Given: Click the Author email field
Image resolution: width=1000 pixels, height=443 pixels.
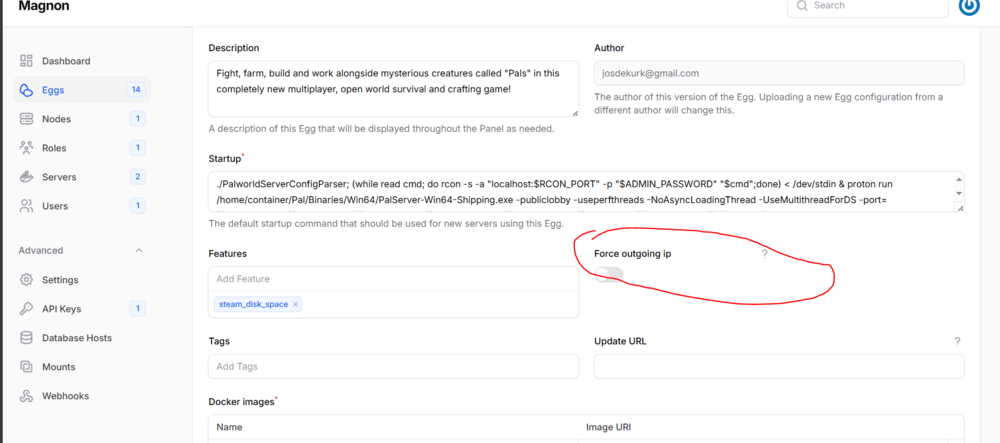Looking at the screenshot, I should tap(779, 73).
